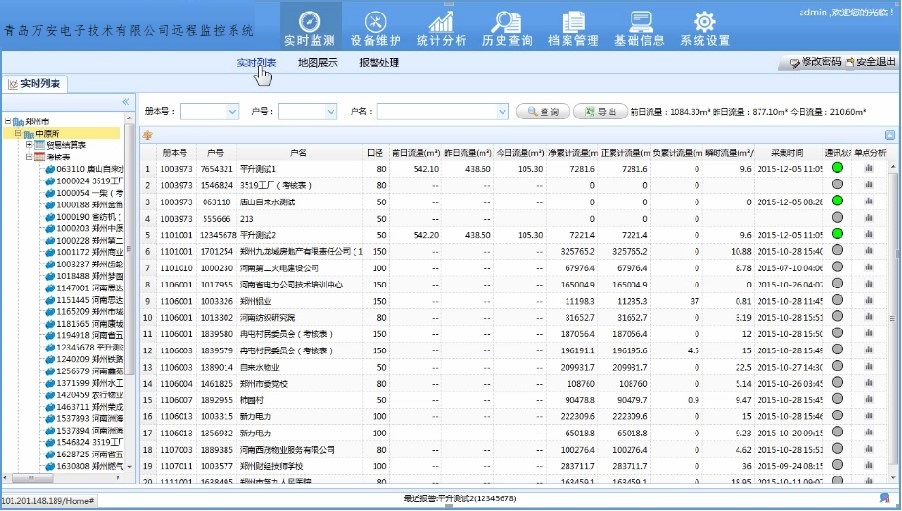This screenshot has height=511, width=902.
Task: Open the 历史查询 search icon
Action: 506,22
